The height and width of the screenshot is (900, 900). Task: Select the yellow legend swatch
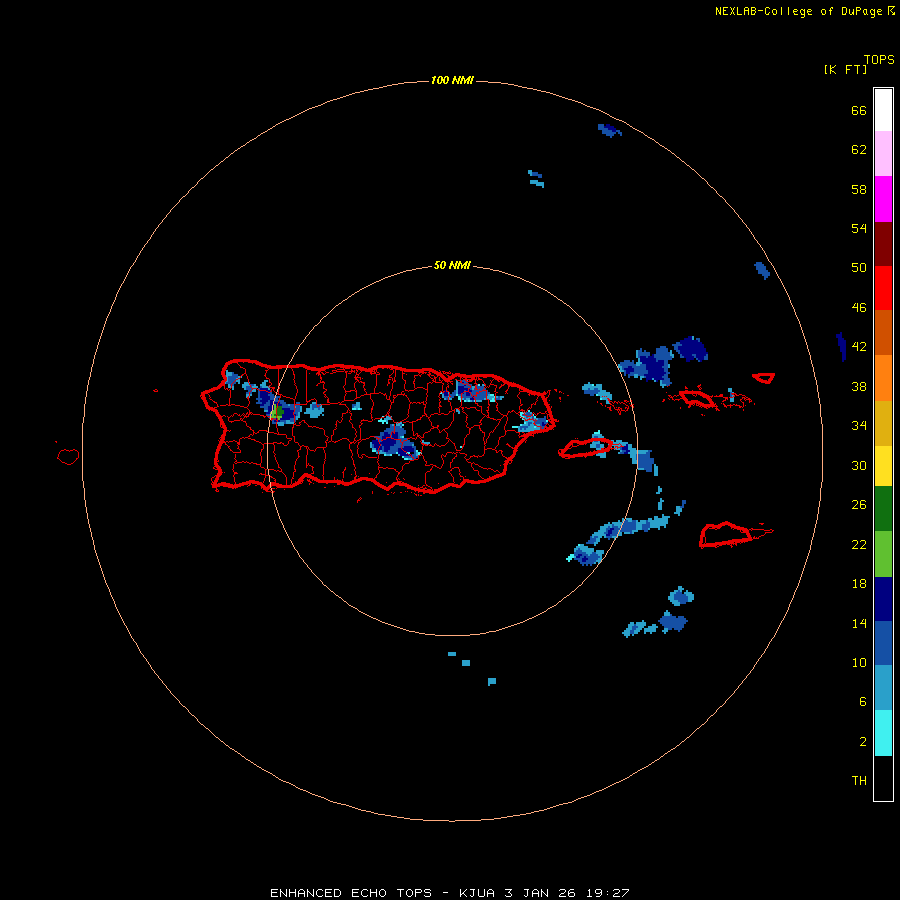click(x=883, y=466)
